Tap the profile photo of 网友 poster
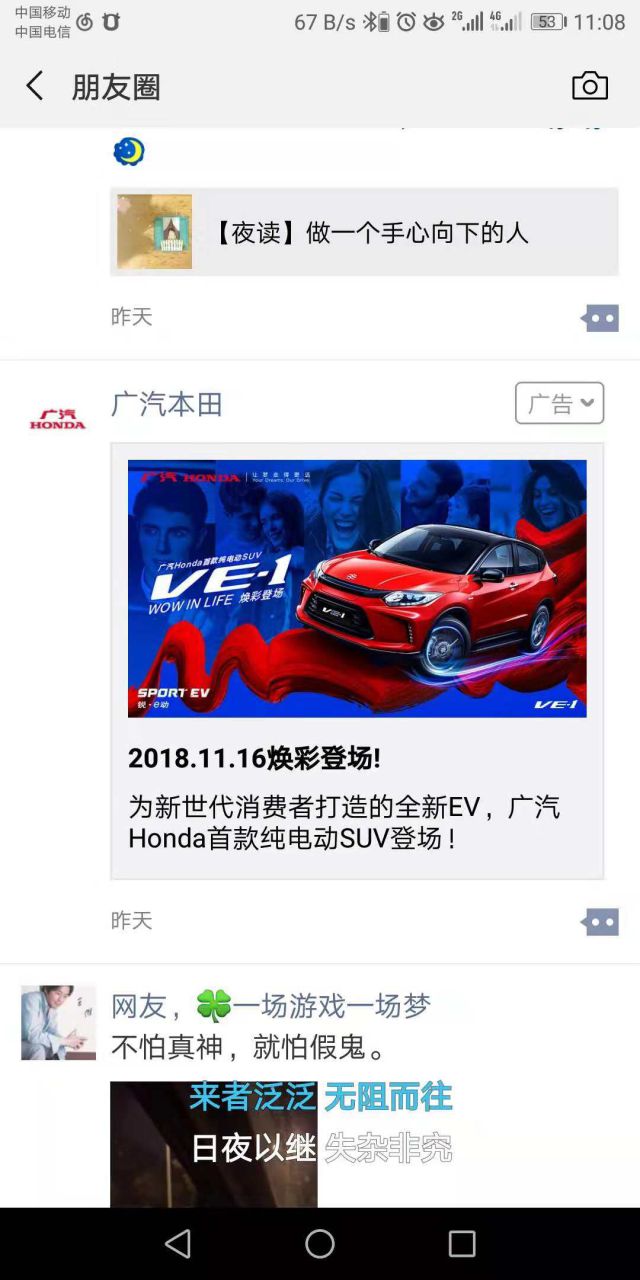 coord(58,1022)
